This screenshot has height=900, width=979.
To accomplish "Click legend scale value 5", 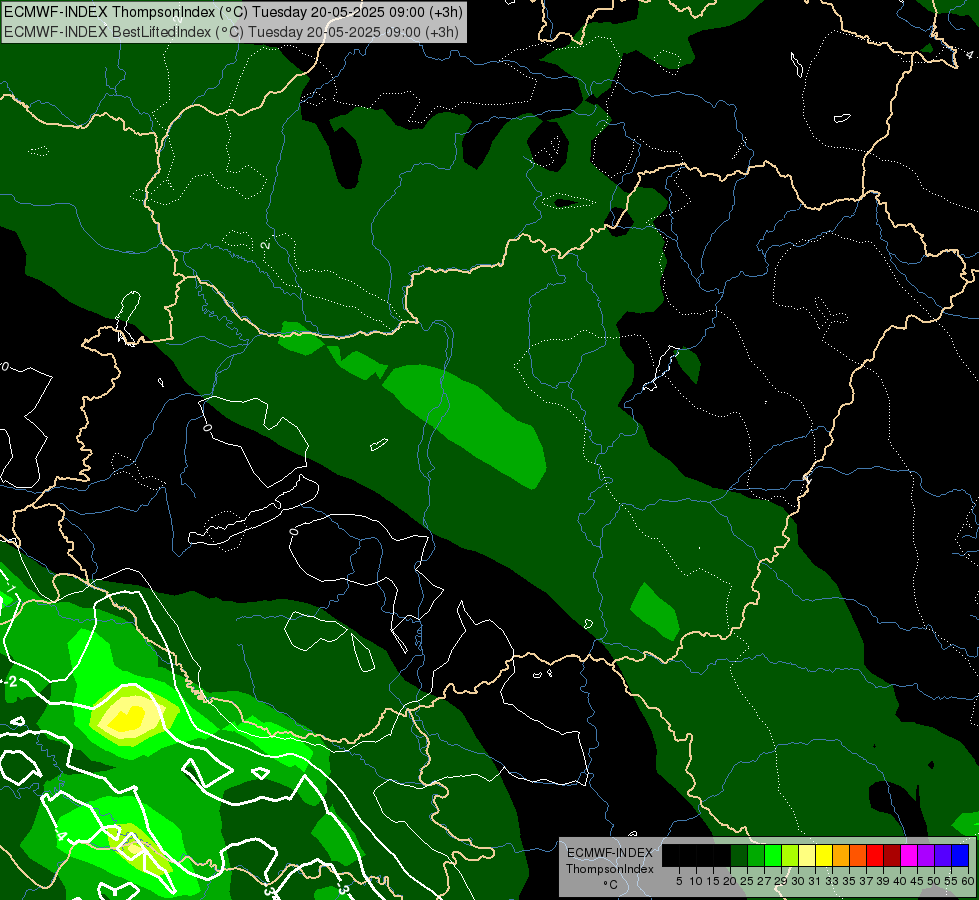I will [679, 881].
